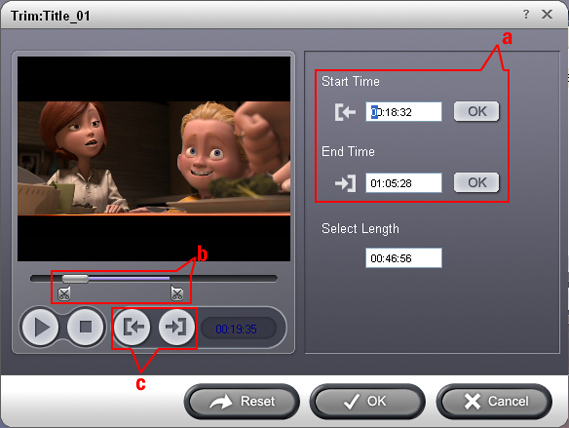Click the Select Length field showing 00:46:56

(x=404, y=258)
